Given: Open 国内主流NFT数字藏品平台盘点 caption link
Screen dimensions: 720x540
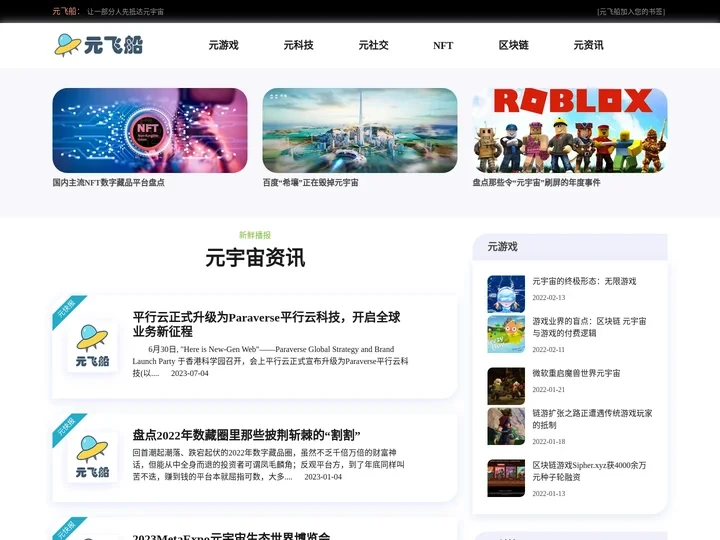Looking at the screenshot, I should (x=108, y=182).
